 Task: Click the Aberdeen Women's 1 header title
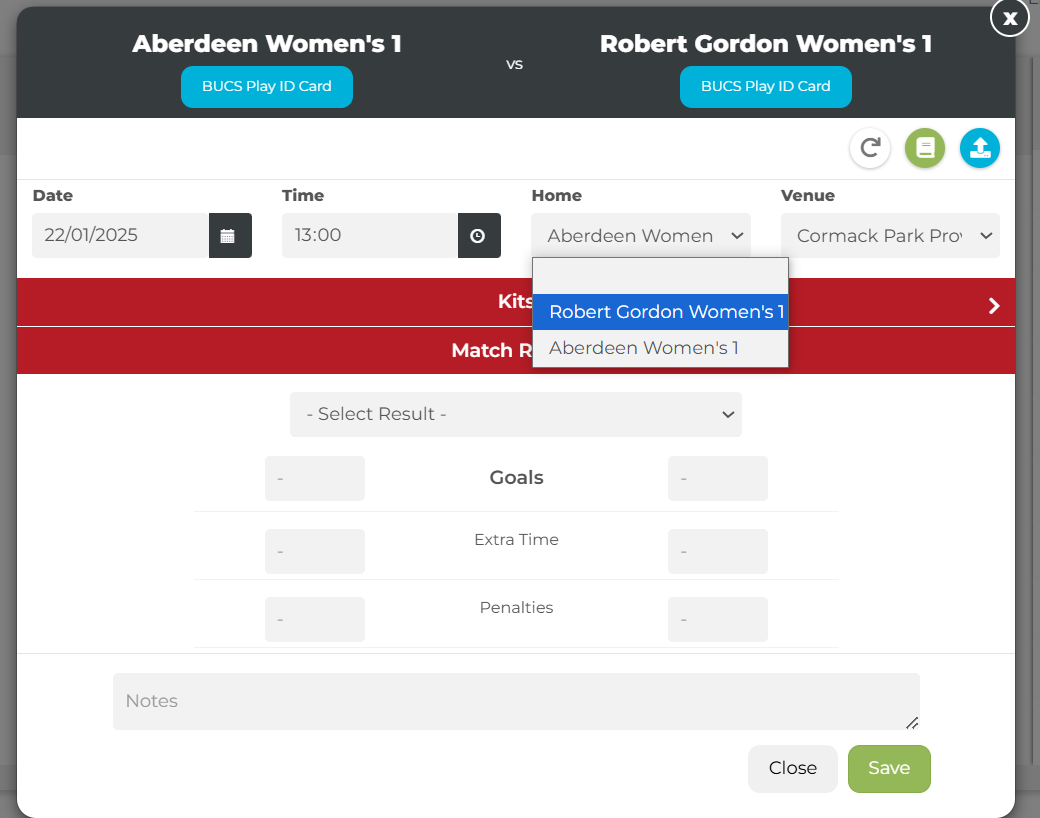pos(267,44)
